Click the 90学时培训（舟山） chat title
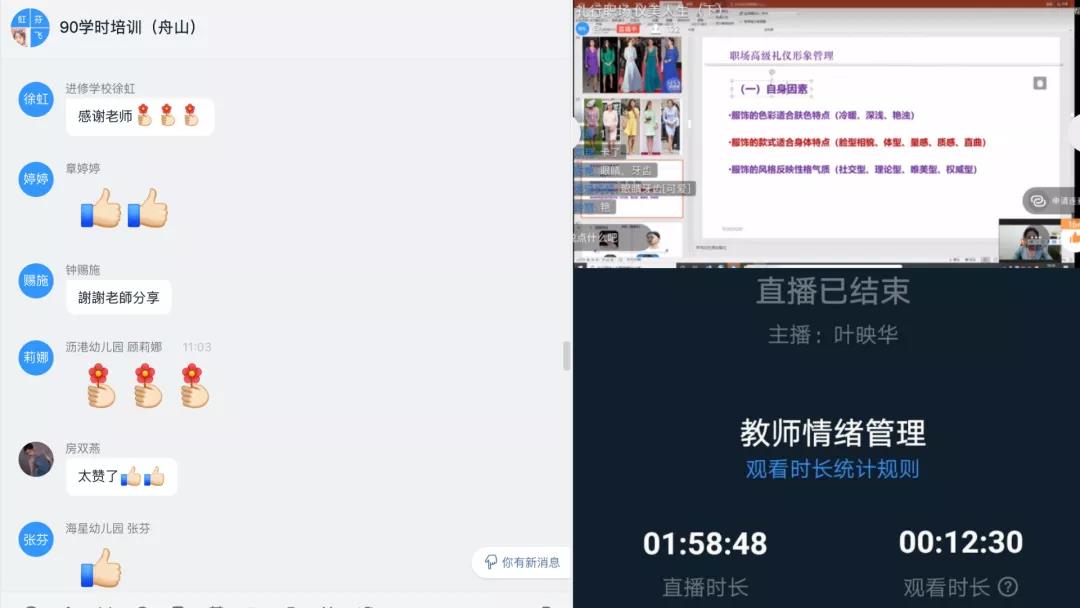The width and height of the screenshot is (1080, 608). click(128, 27)
